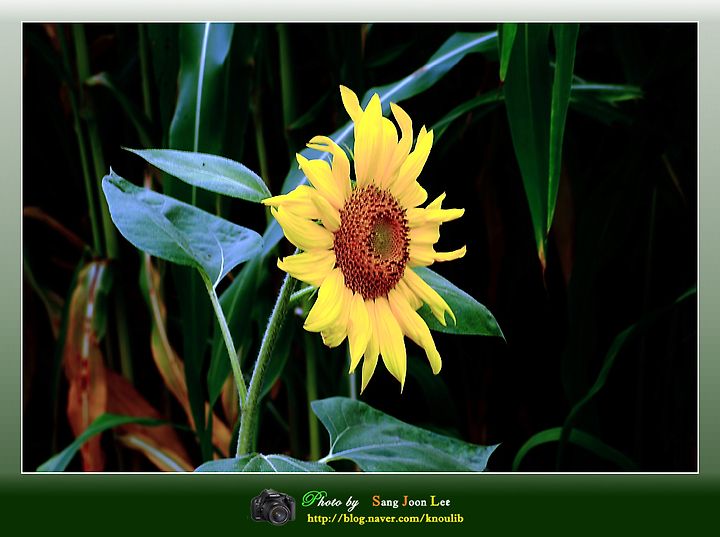Click the camera icon beside the credit
The image size is (720, 537).
(273, 507)
